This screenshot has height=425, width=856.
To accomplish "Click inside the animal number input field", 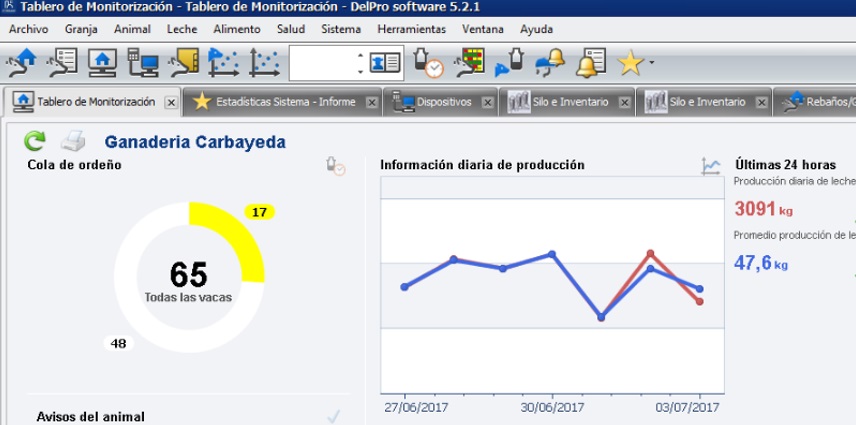I will (322, 64).
